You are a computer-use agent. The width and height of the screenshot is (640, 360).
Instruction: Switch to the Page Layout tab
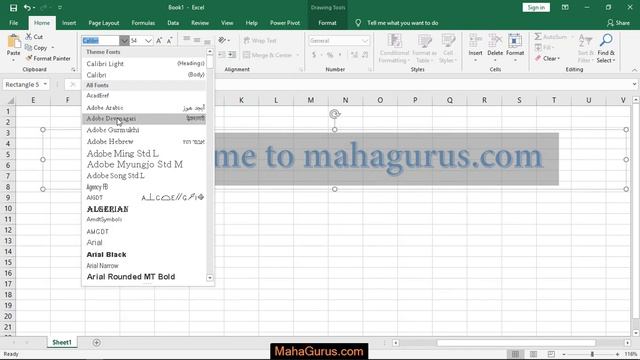104,23
